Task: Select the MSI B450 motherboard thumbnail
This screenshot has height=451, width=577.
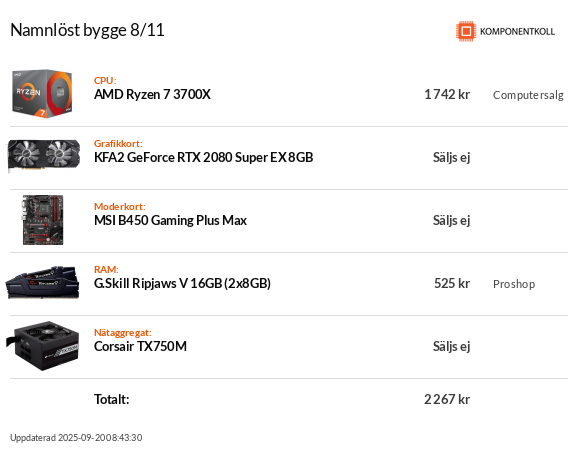Action: point(43,220)
